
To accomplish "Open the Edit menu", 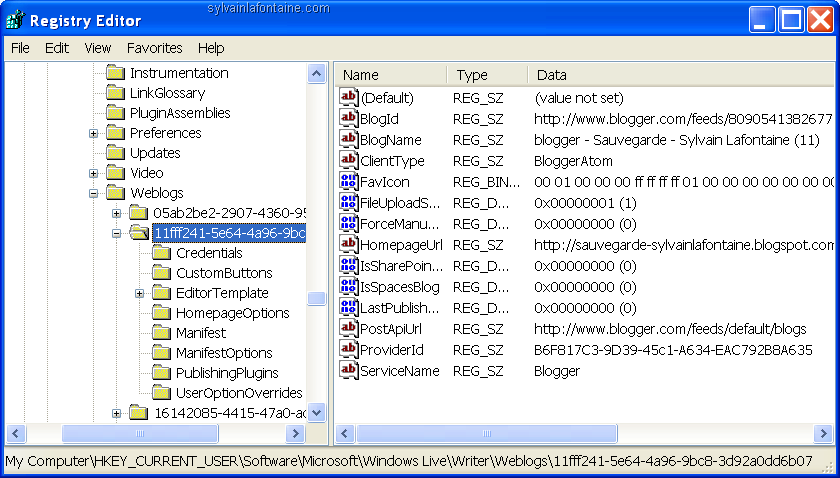I will coord(57,48).
